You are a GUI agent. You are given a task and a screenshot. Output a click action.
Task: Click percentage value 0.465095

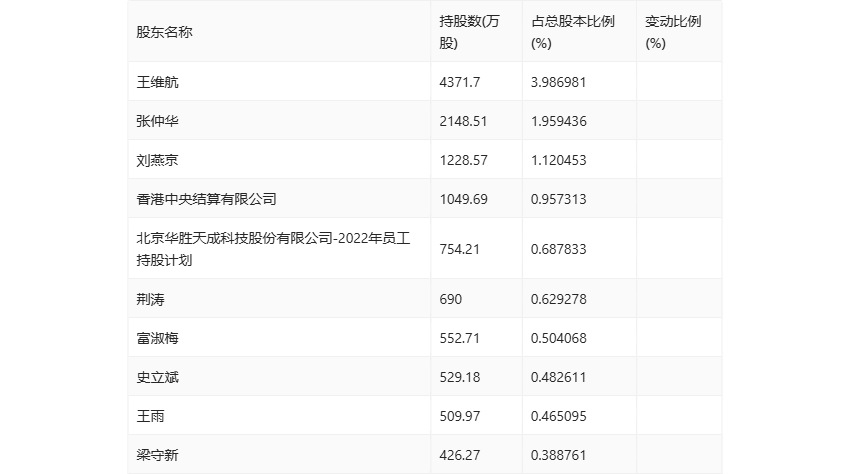coord(558,416)
